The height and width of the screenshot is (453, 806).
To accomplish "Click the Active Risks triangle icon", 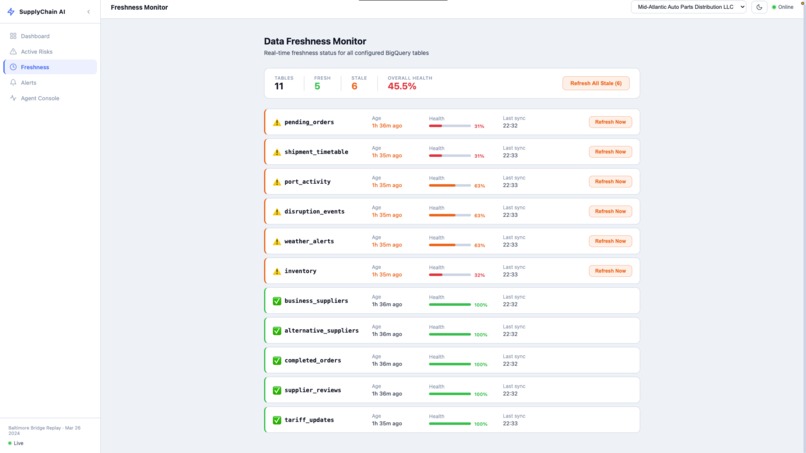I will [13, 51].
